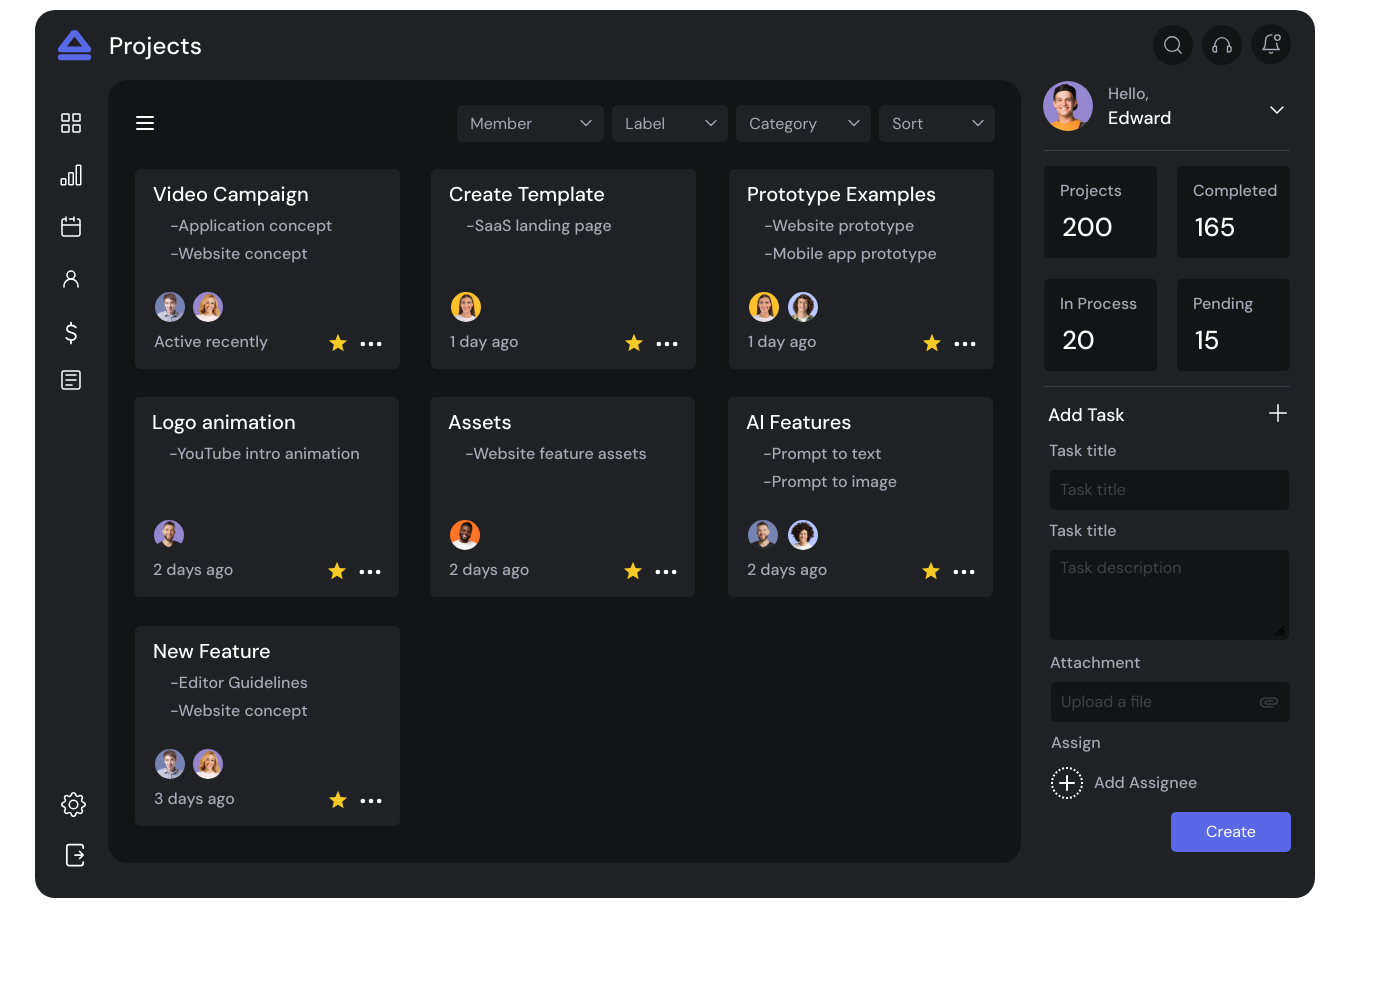This screenshot has width=1380, height=998.
Task: Unstar the Create Template project card
Action: click(634, 343)
